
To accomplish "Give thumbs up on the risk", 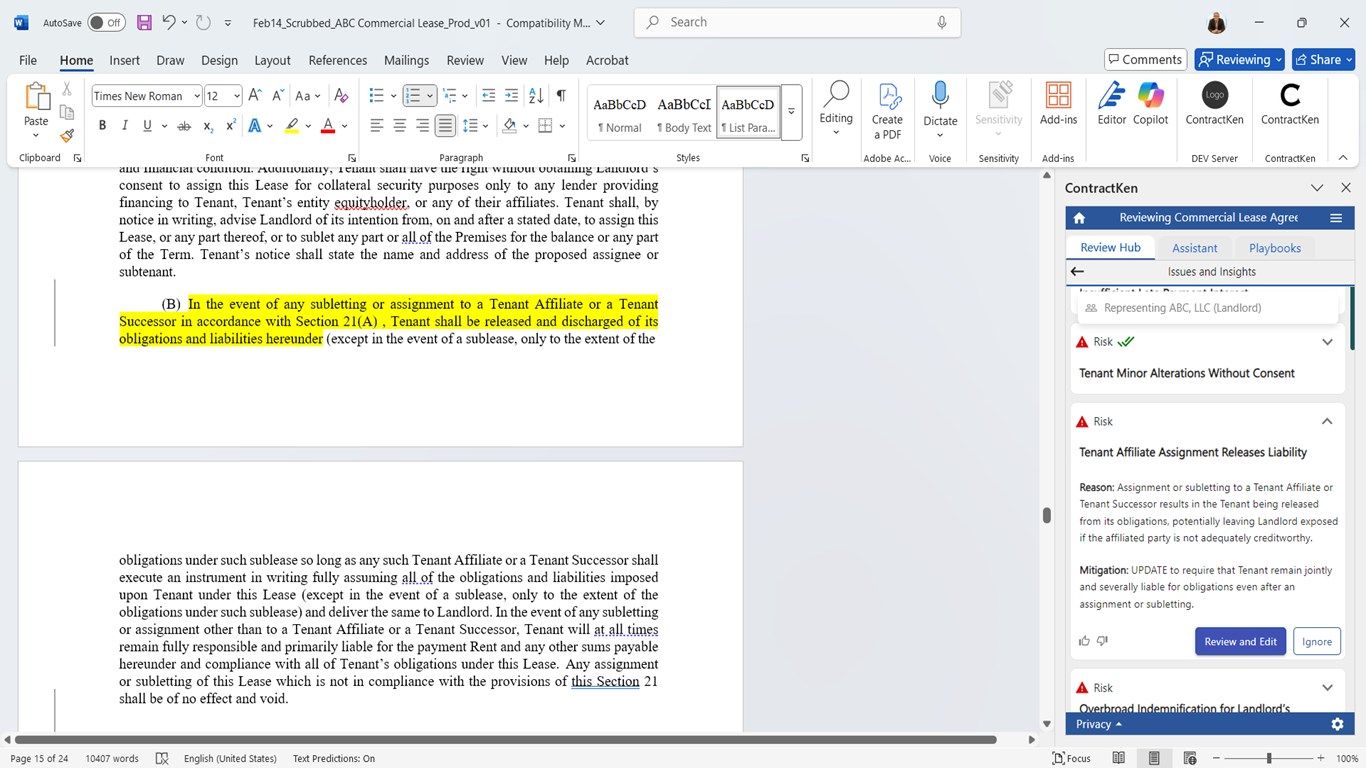I will 1085,641.
